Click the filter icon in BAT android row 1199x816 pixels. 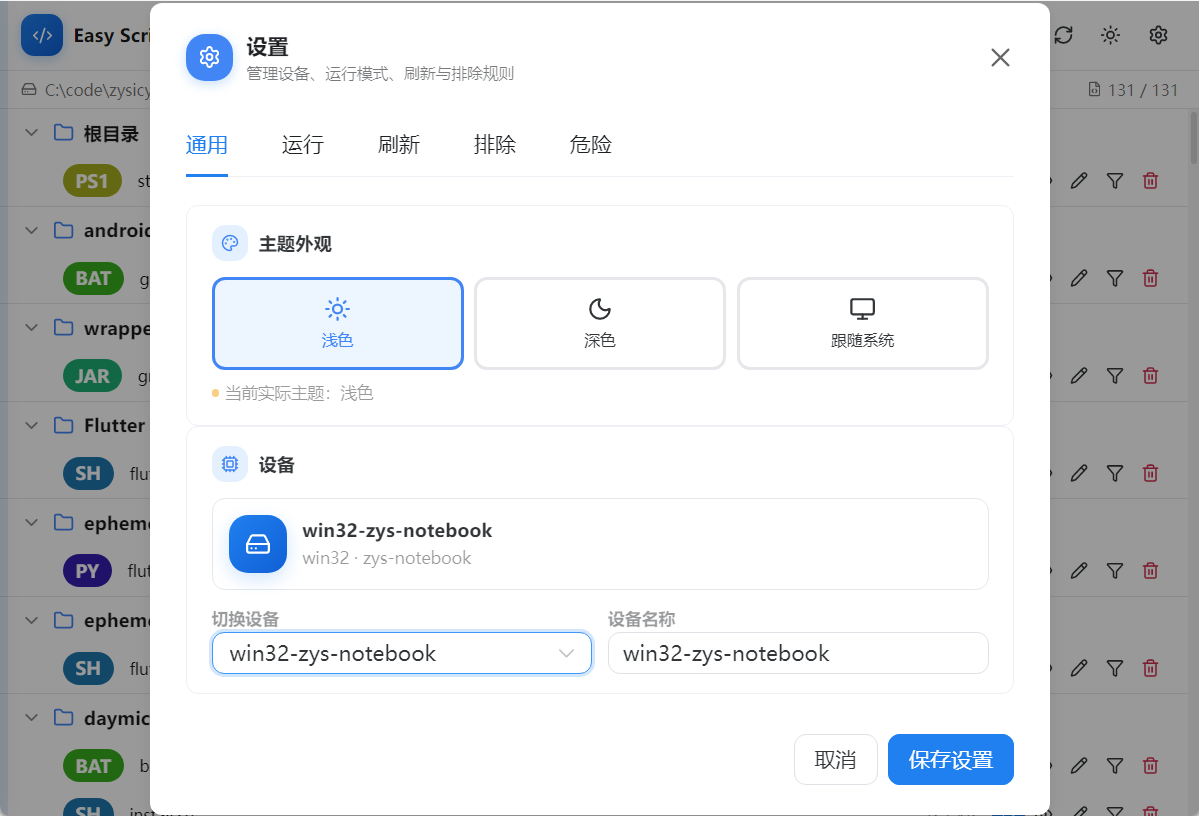pos(1115,278)
